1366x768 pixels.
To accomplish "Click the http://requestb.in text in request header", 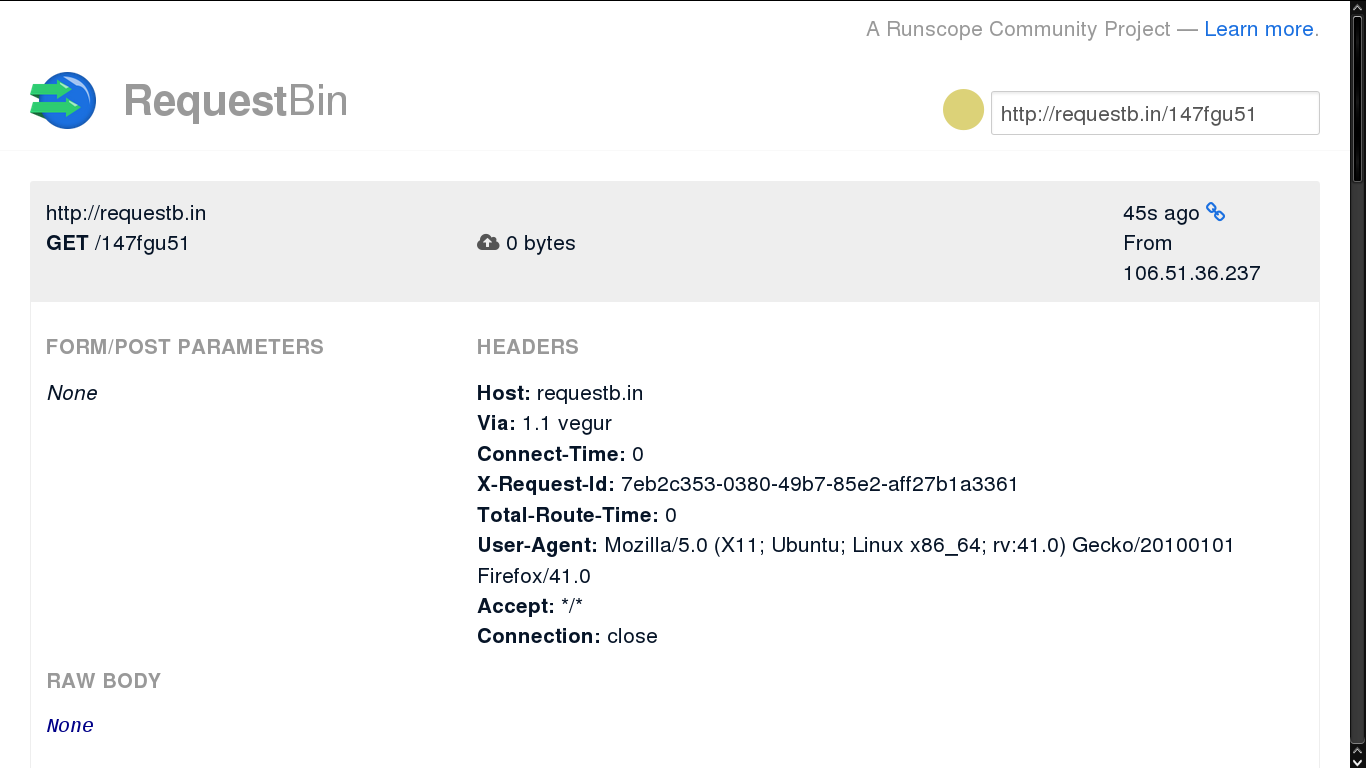I will click(126, 213).
